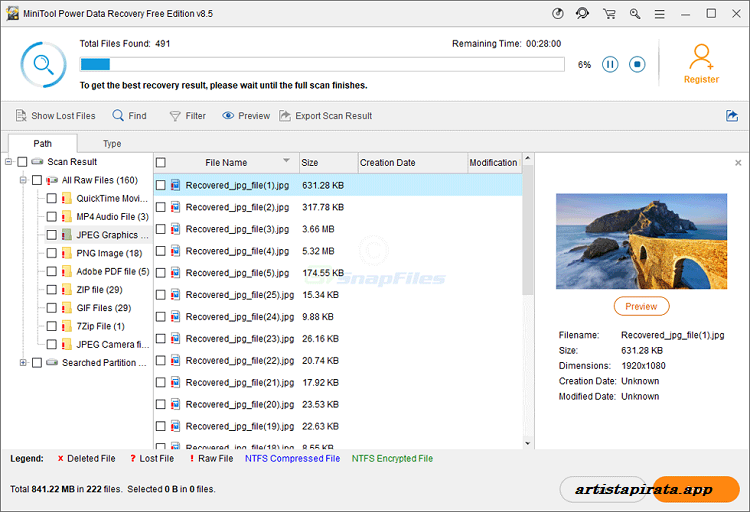Screen dimensions: 750x512
Task: Check the GIF Files (29) checkbox
Action: [x=52, y=308]
